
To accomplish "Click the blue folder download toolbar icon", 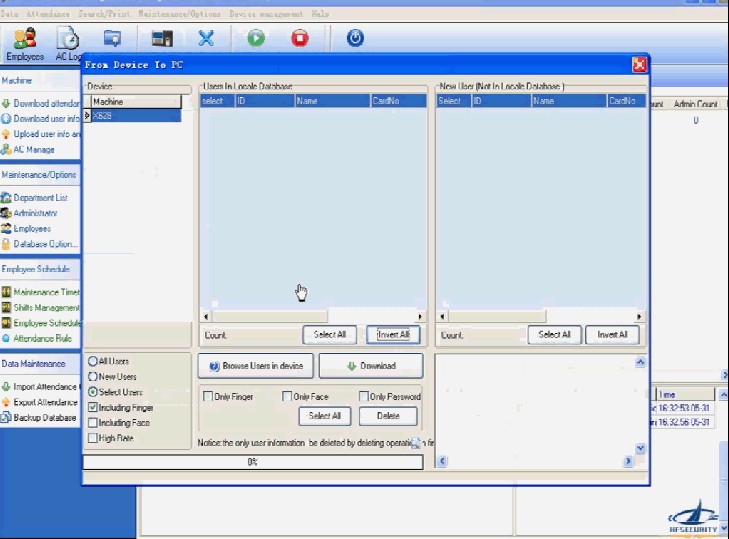I will point(112,39).
